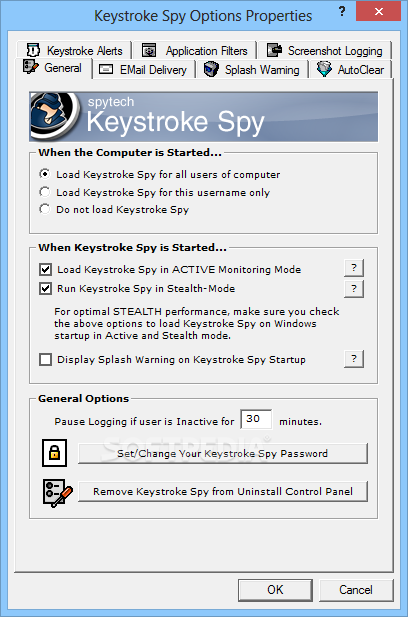Enable Display Splash Warning on Startup
The height and width of the screenshot is (617, 408).
click(46, 360)
